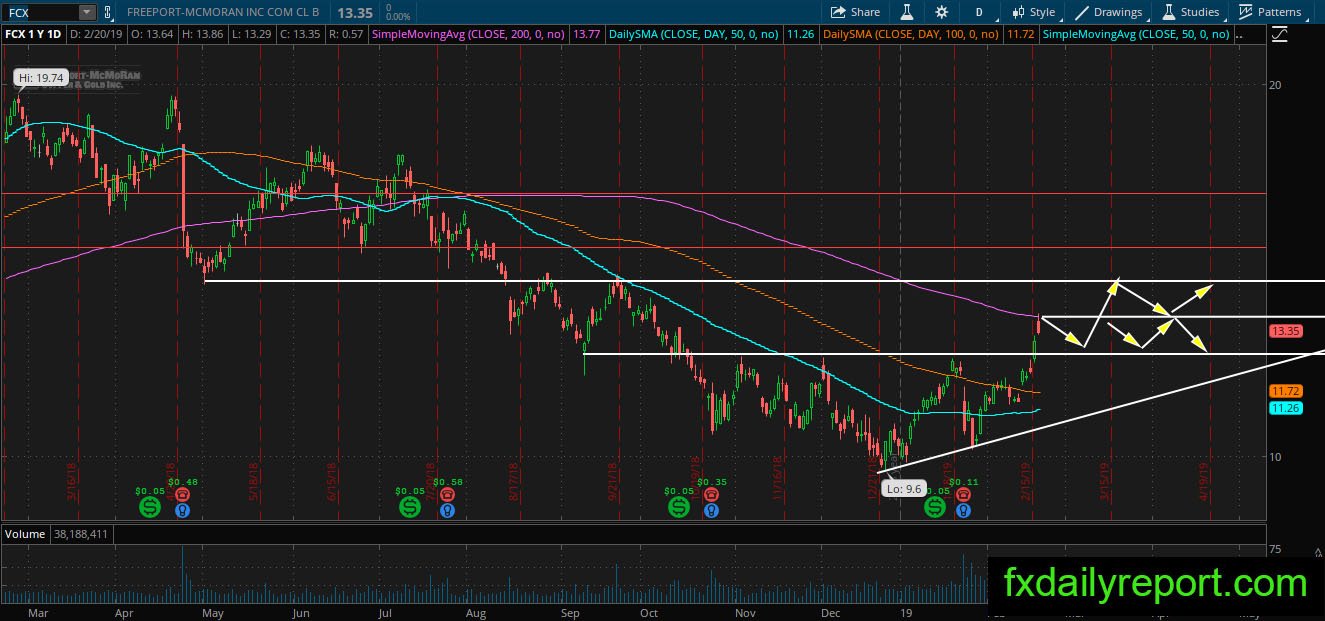Click the blue lightbulb icon under $0.58
Screen dimensions: 1325x621
[445, 509]
